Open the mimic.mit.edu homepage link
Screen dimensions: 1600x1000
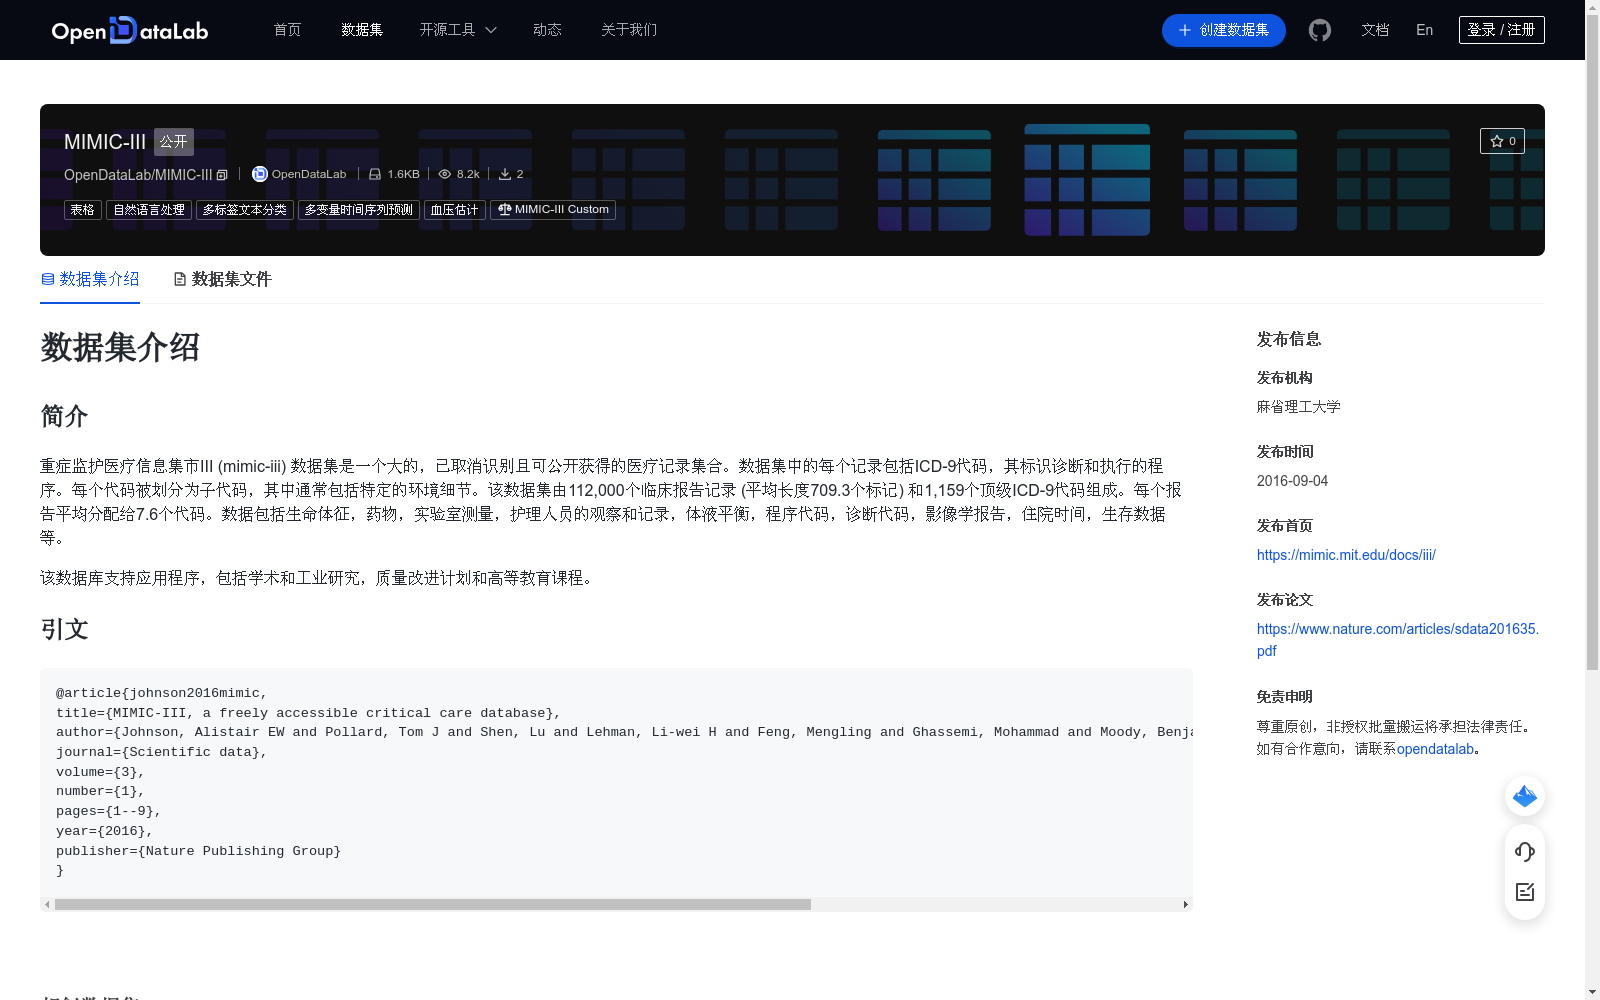(x=1345, y=555)
